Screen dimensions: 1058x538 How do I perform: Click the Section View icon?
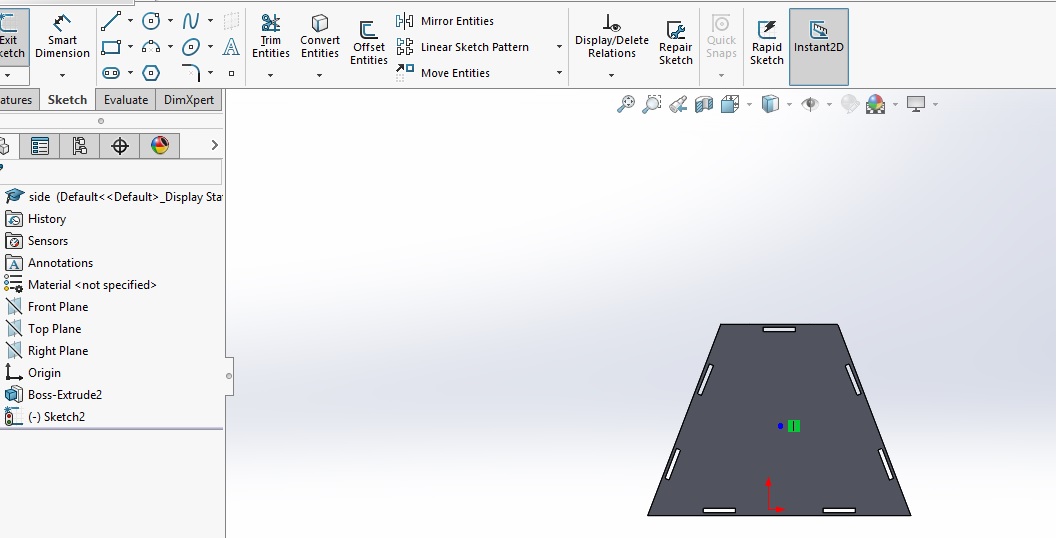coord(704,104)
